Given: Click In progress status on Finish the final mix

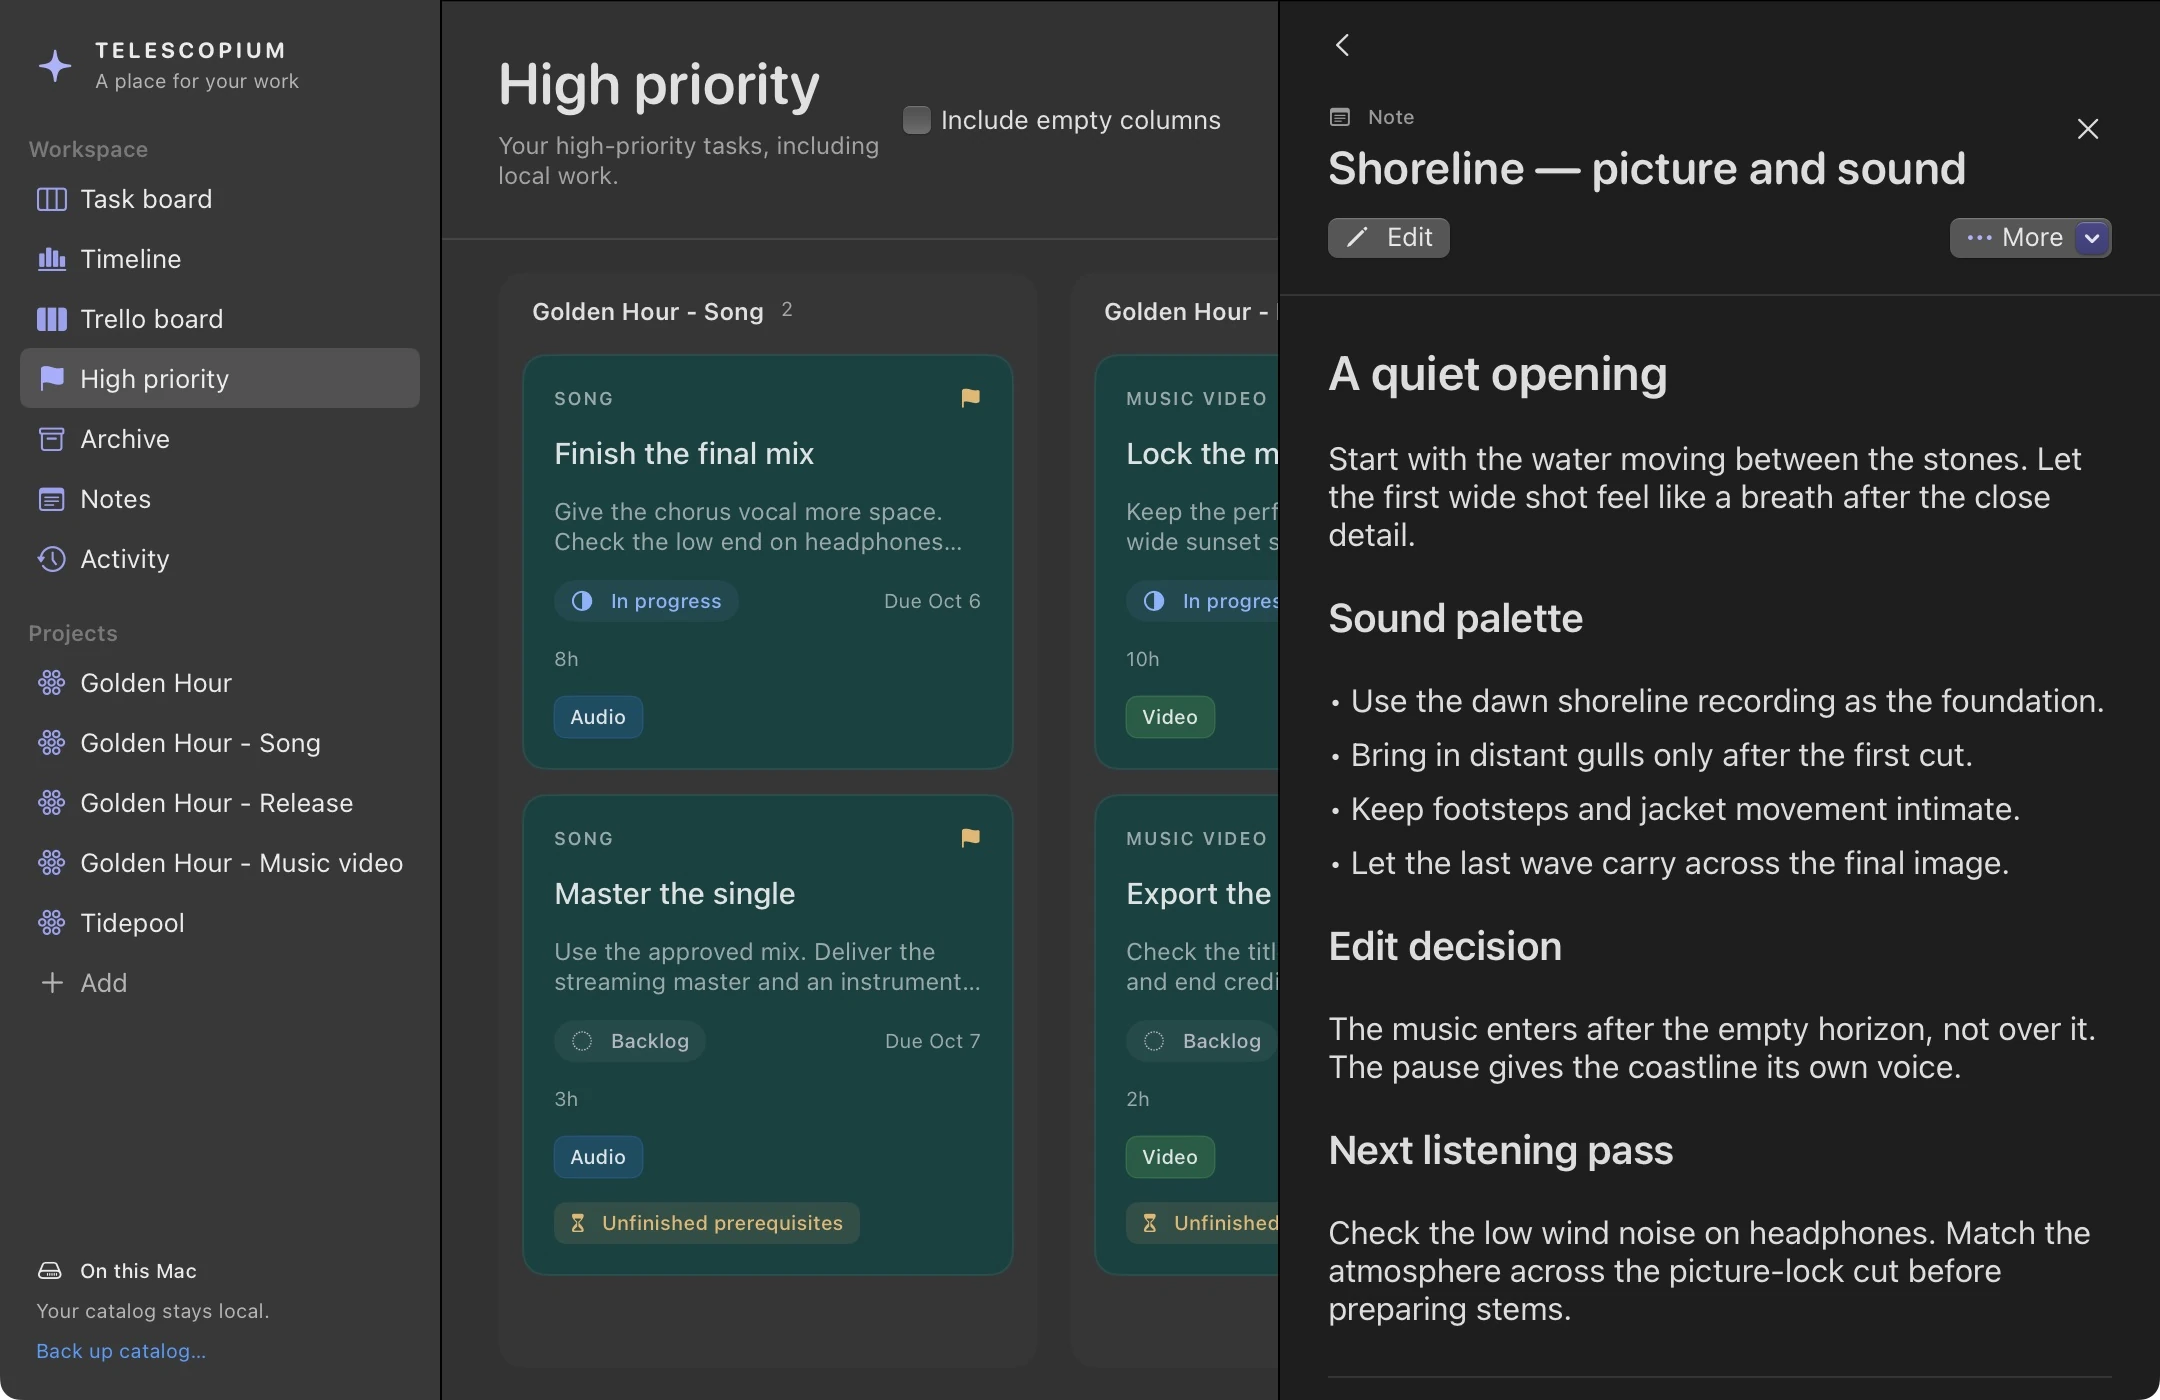Looking at the screenshot, I should pyautogui.click(x=646, y=601).
